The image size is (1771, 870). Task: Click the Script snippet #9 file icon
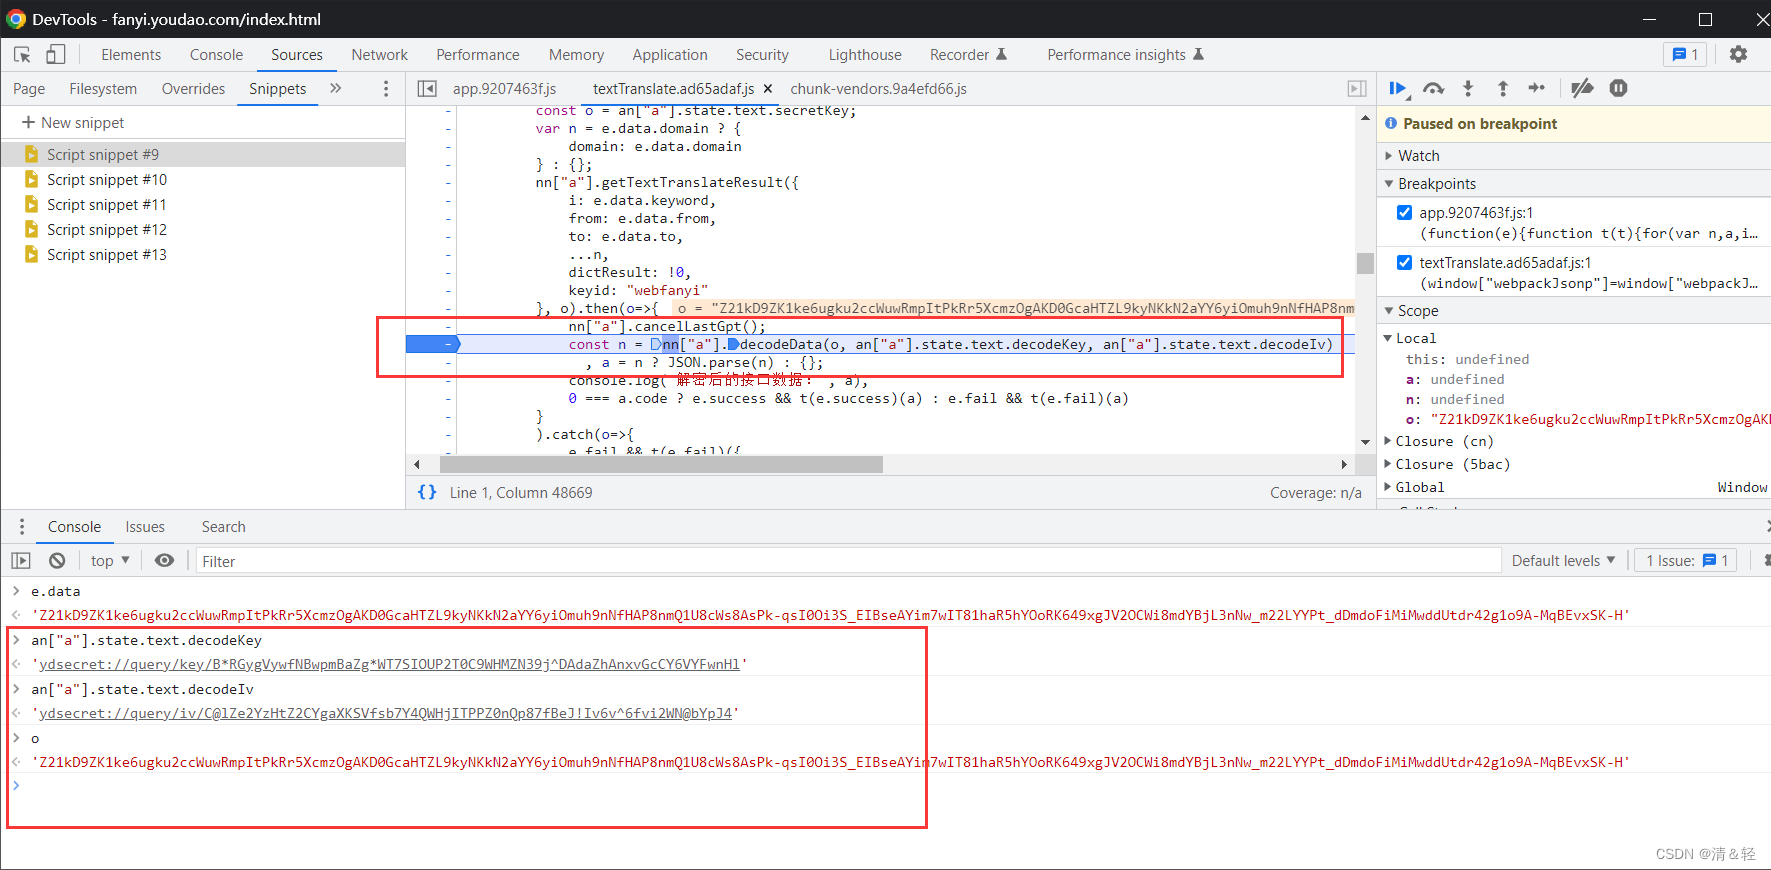[31, 154]
